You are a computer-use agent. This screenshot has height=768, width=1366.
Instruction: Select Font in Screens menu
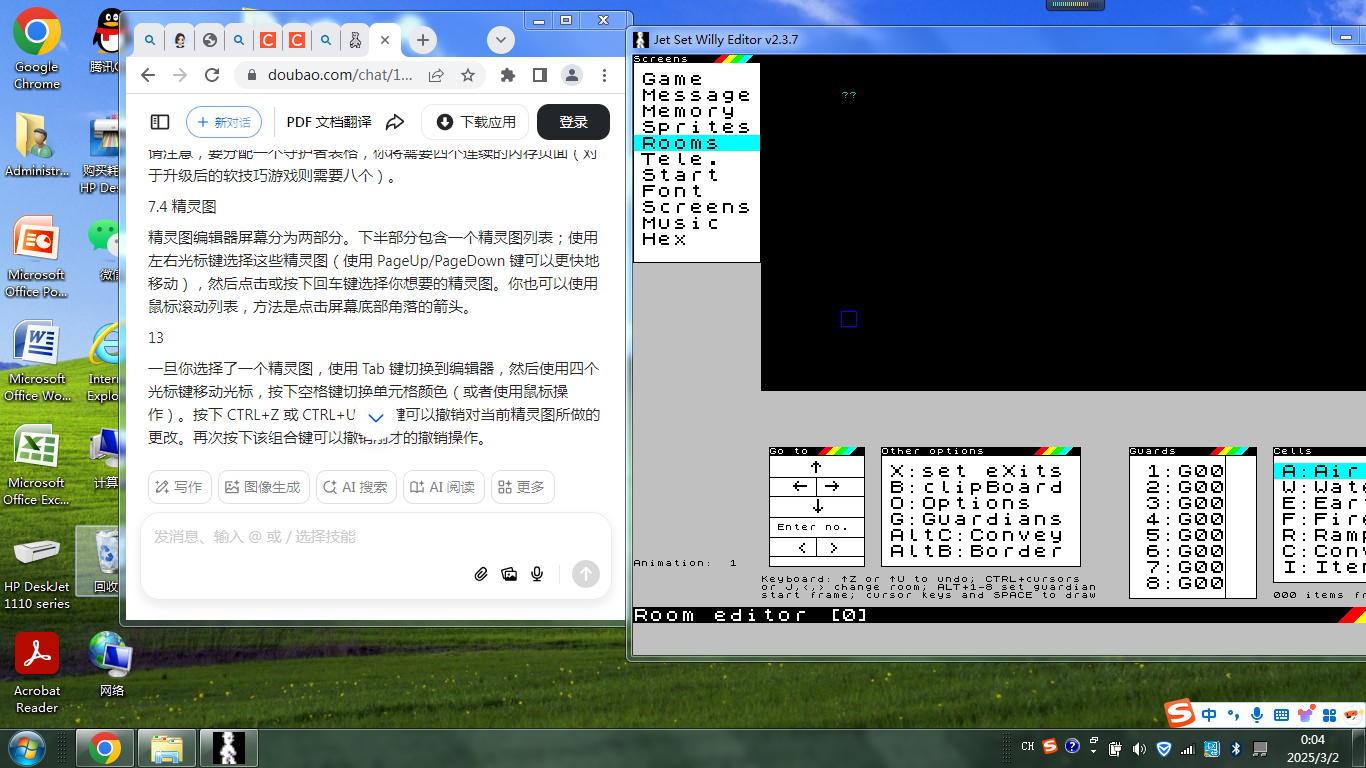tap(697, 191)
